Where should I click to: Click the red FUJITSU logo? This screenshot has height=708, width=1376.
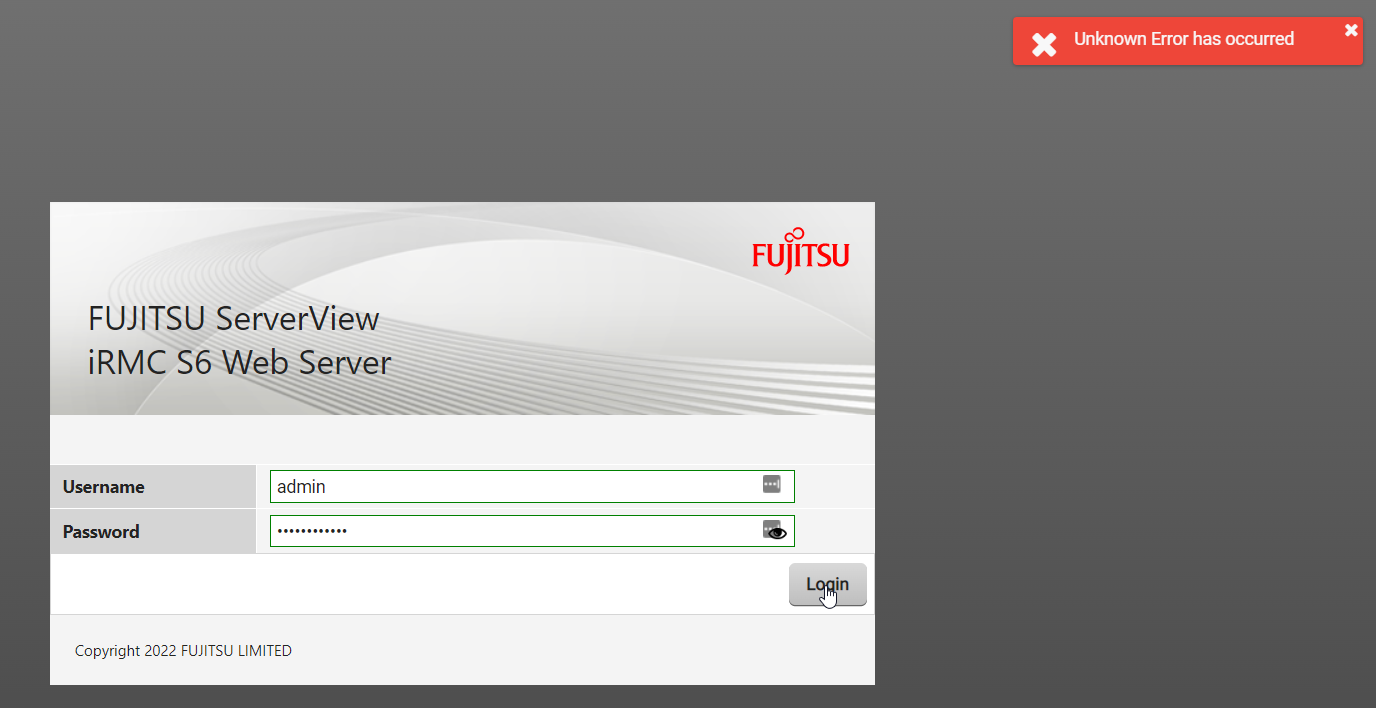click(800, 252)
